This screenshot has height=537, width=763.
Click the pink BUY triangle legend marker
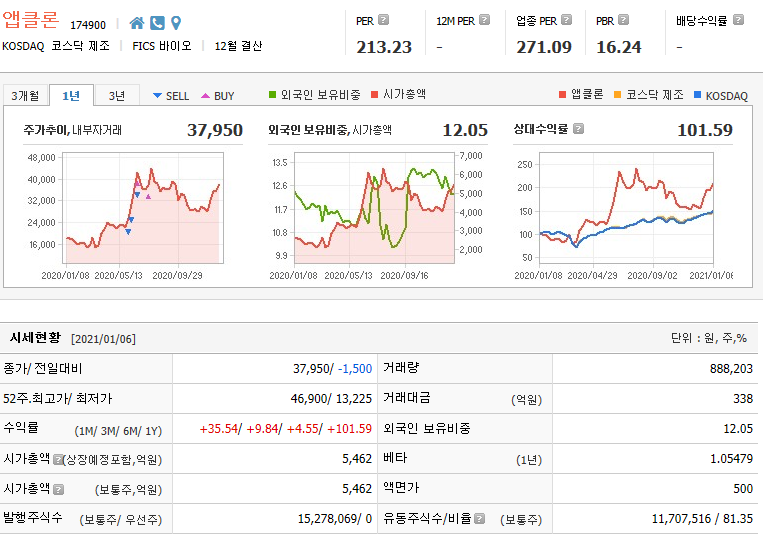tap(205, 96)
